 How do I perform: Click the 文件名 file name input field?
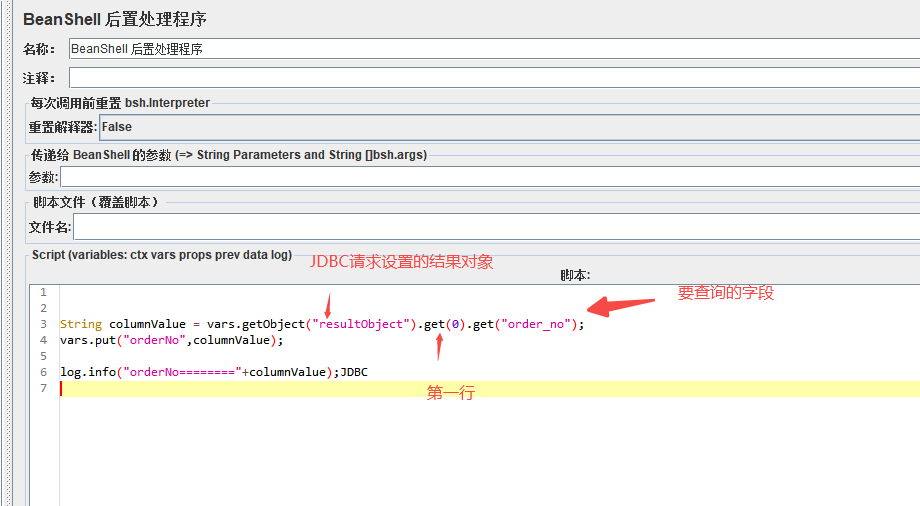pos(496,227)
